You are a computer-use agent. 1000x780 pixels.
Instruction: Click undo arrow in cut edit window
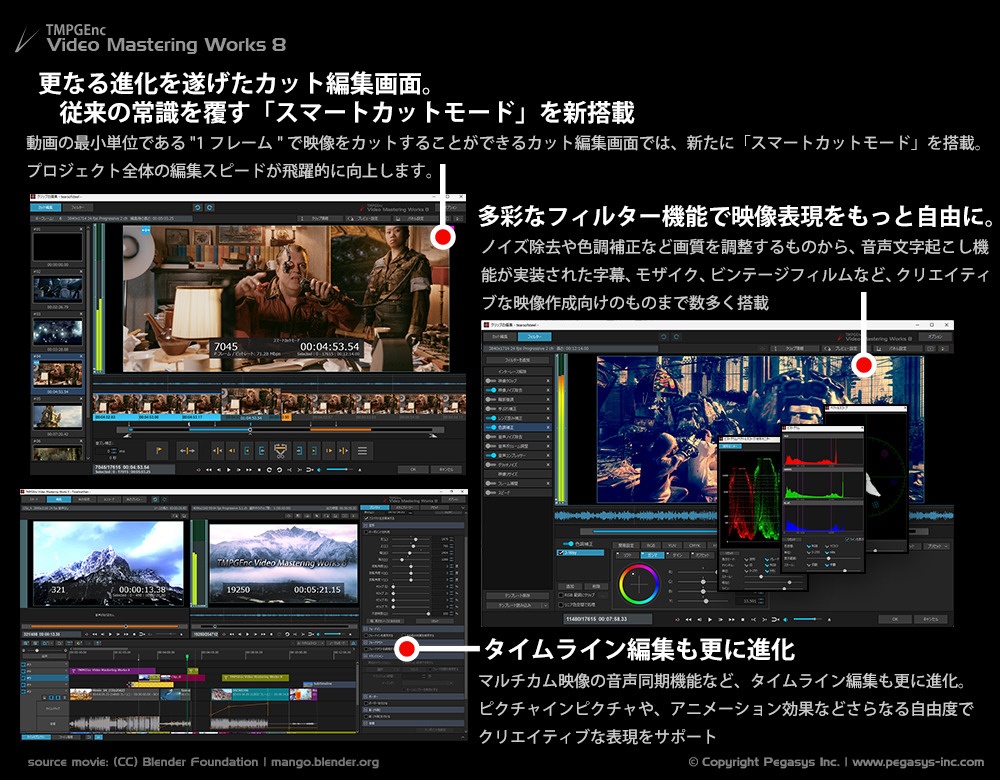198,207
